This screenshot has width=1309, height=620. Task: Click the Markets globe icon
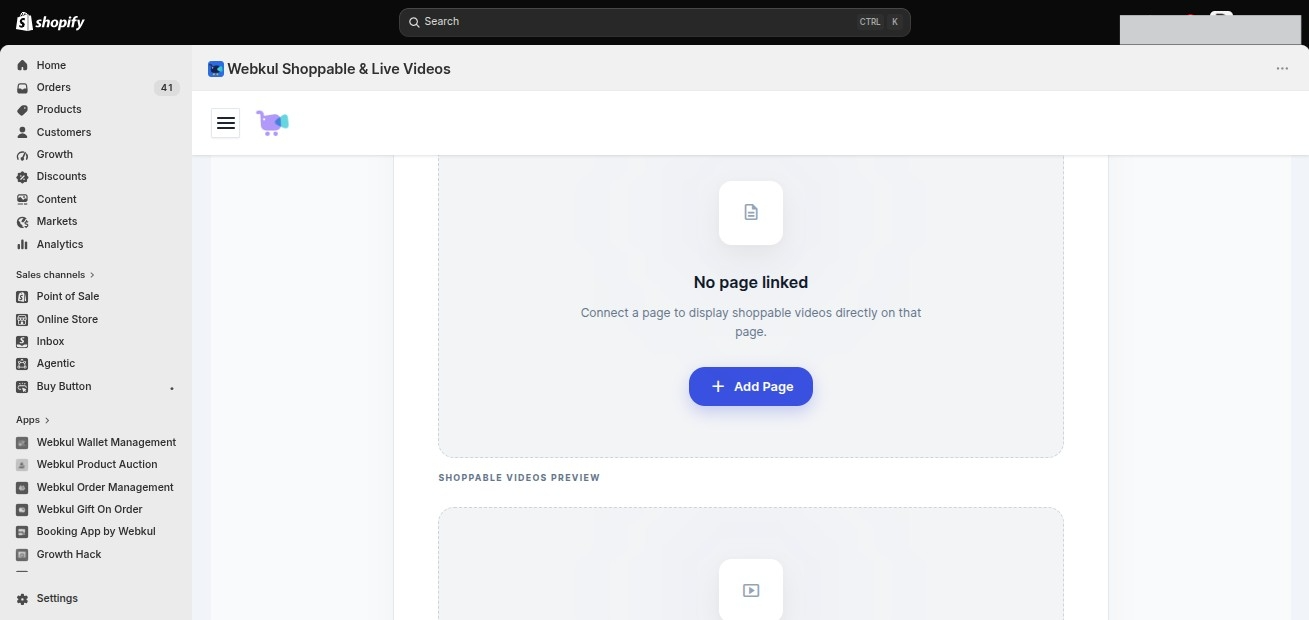pyautogui.click(x=22, y=221)
